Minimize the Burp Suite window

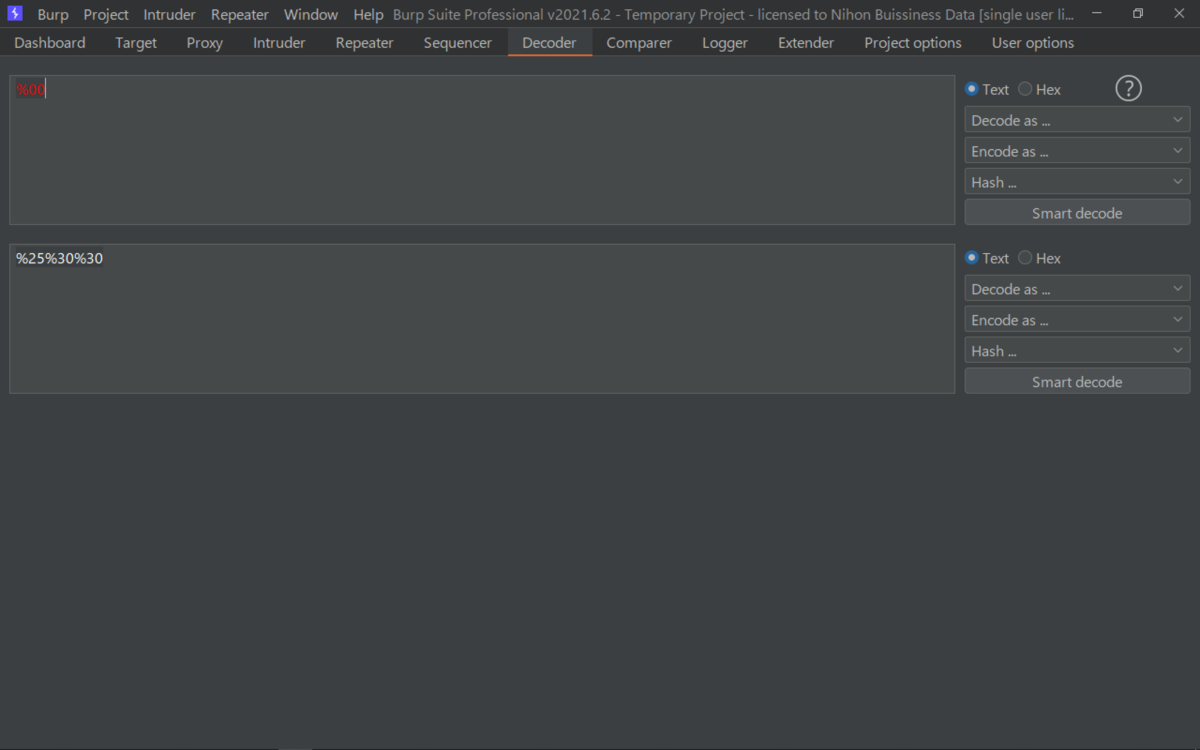click(x=1097, y=14)
